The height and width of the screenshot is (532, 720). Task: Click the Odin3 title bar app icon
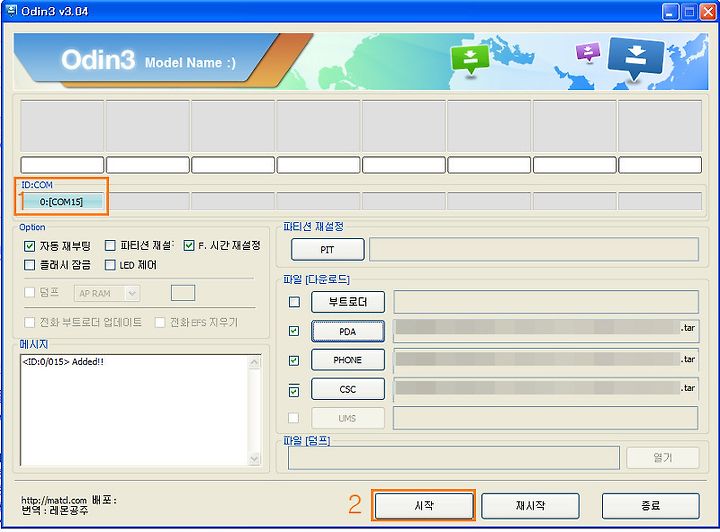11,10
